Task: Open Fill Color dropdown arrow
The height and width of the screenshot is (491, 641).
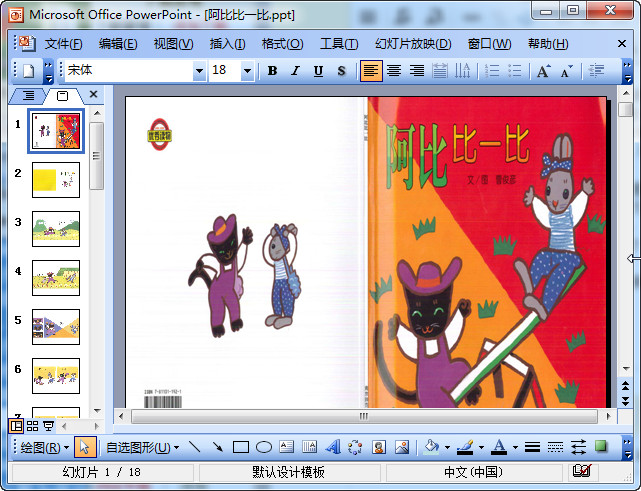Action: (447, 447)
